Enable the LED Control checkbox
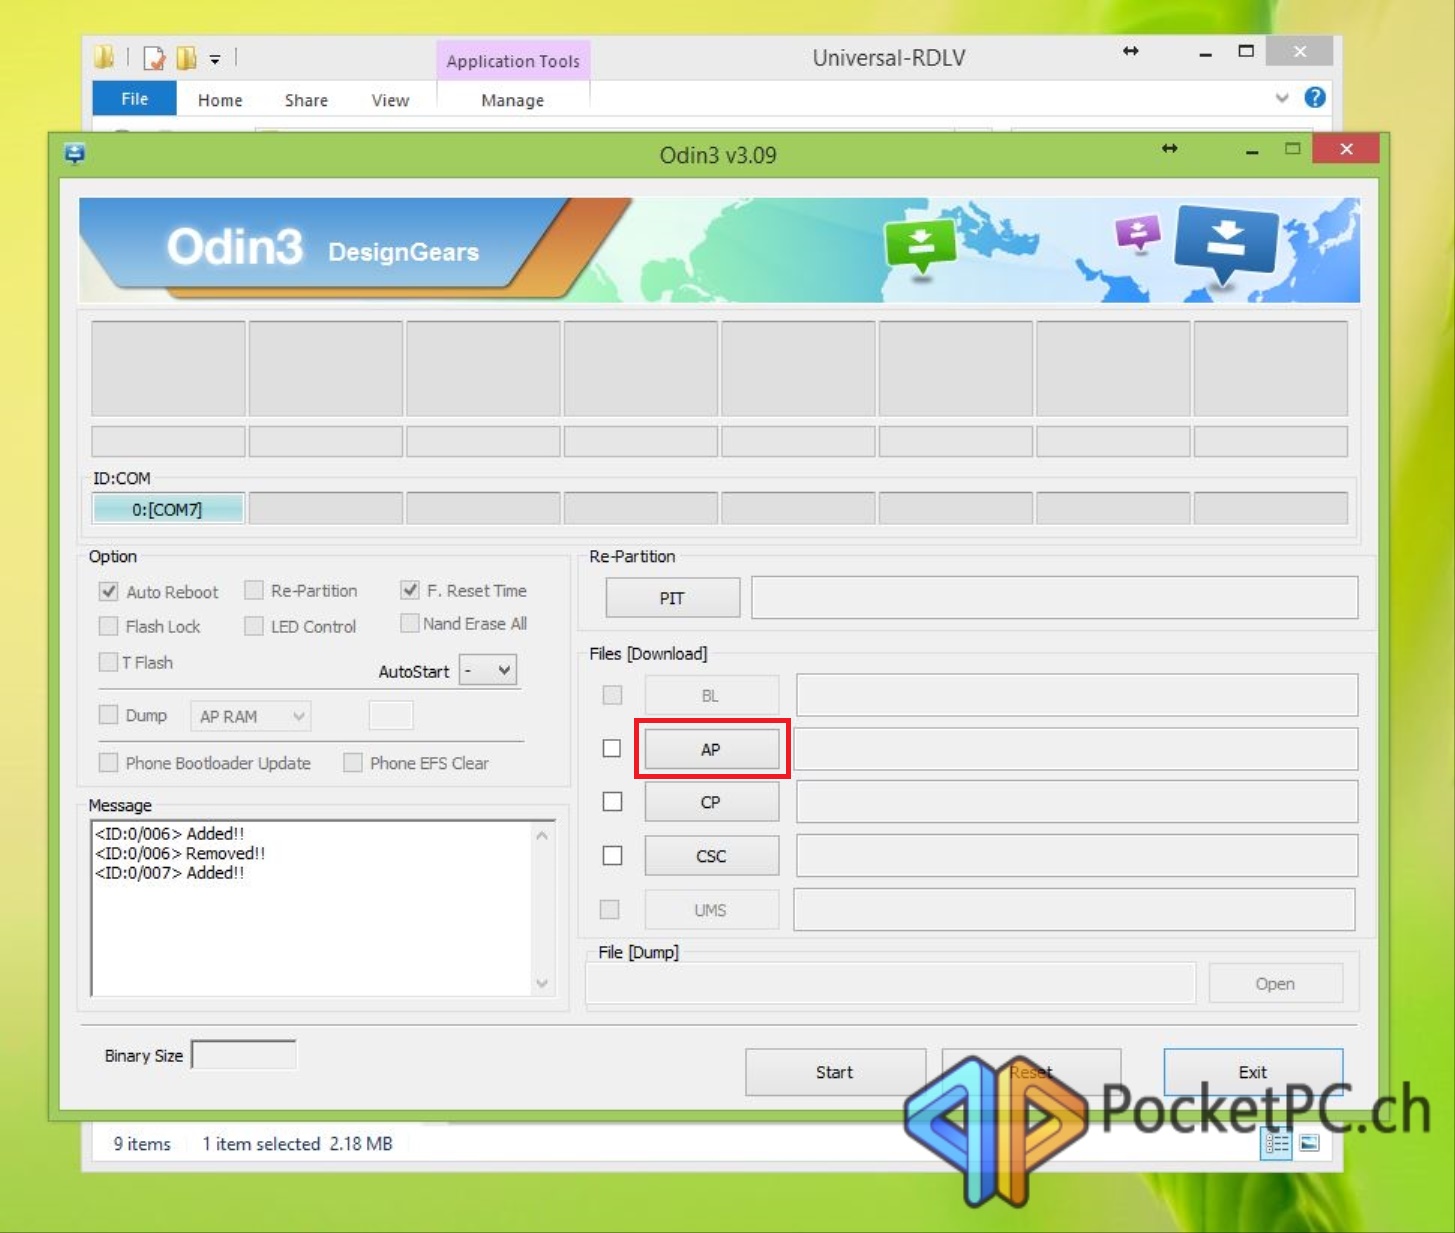1455x1233 pixels. click(x=254, y=626)
